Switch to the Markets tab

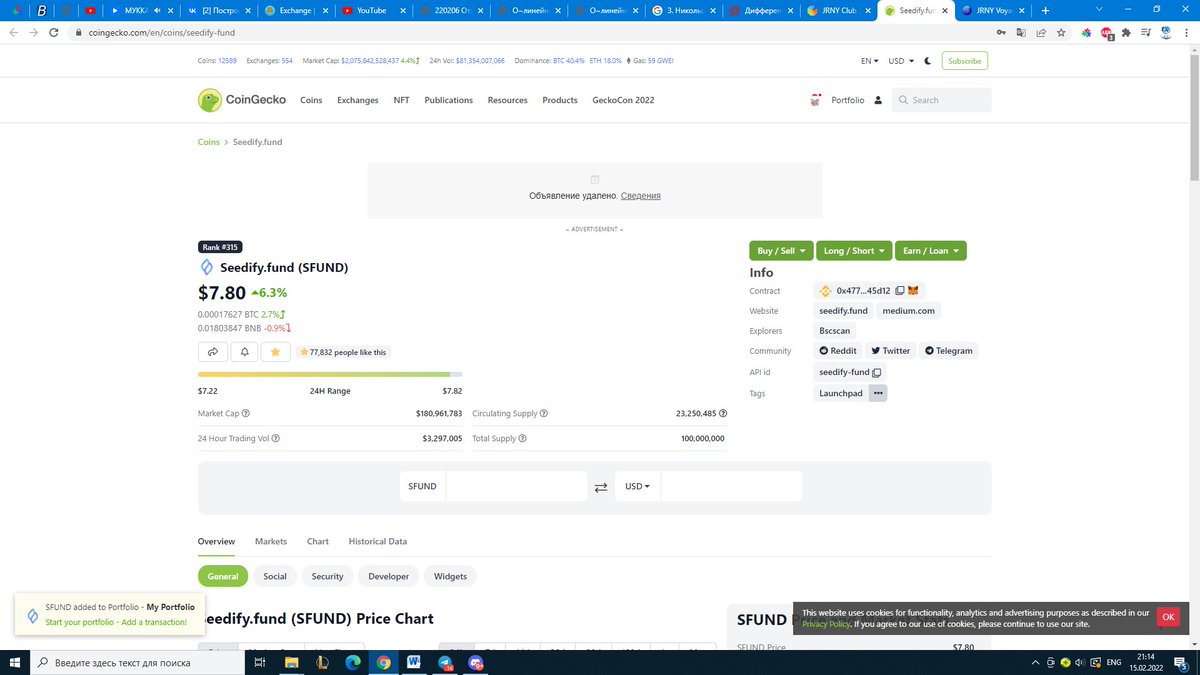pyautogui.click(x=271, y=541)
